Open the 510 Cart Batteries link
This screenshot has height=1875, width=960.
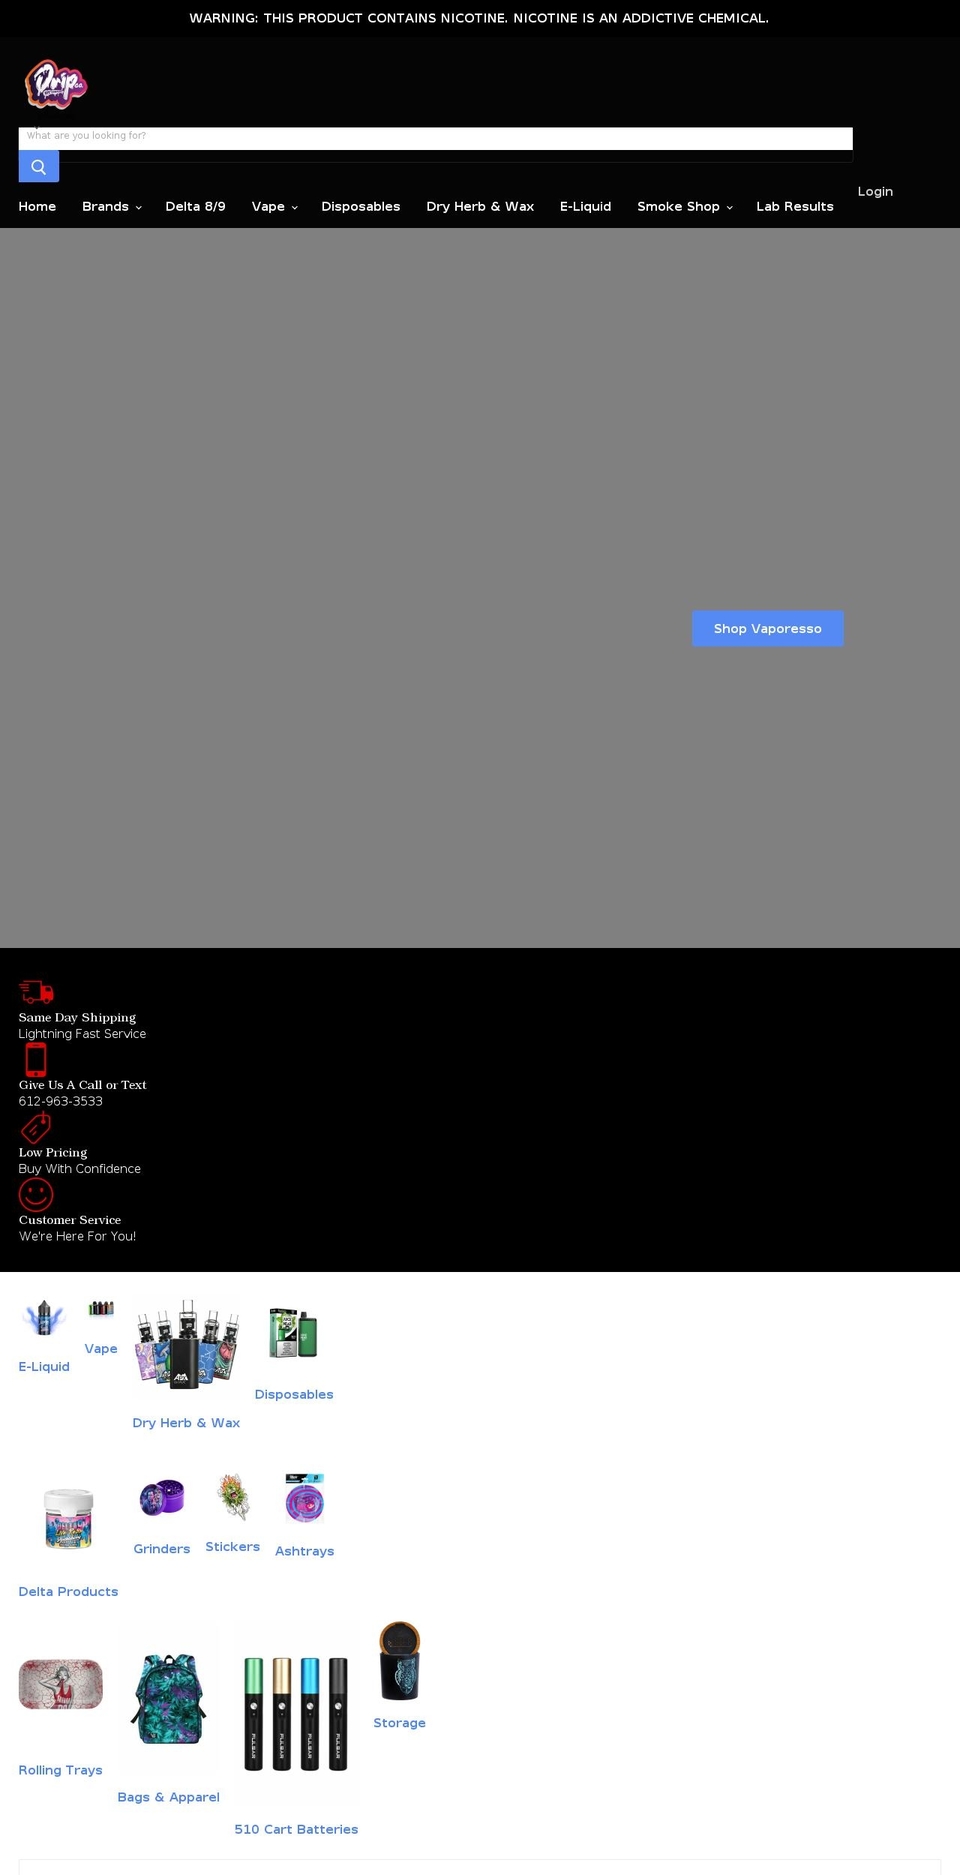pyautogui.click(x=296, y=1829)
